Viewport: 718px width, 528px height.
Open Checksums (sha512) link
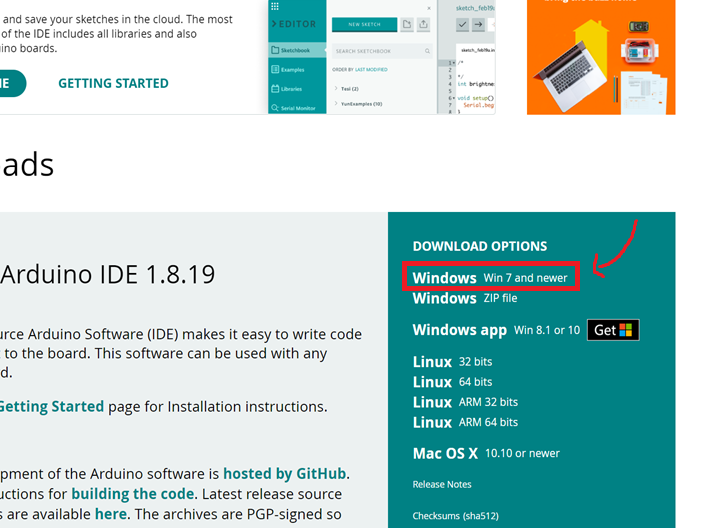[456, 516]
